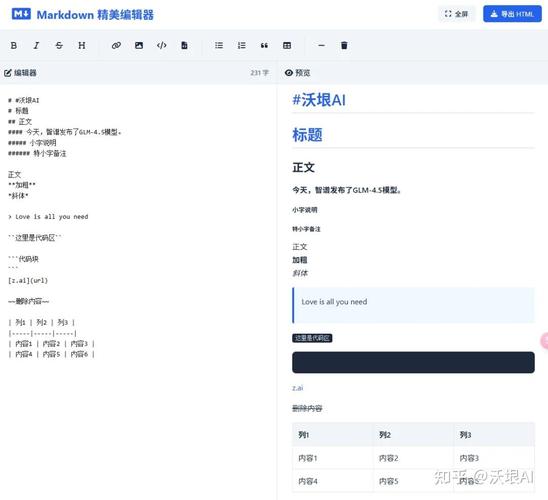Toggle fullscreen mode with 全屏 button
Viewport: 548px width, 500px height.
coord(456,14)
